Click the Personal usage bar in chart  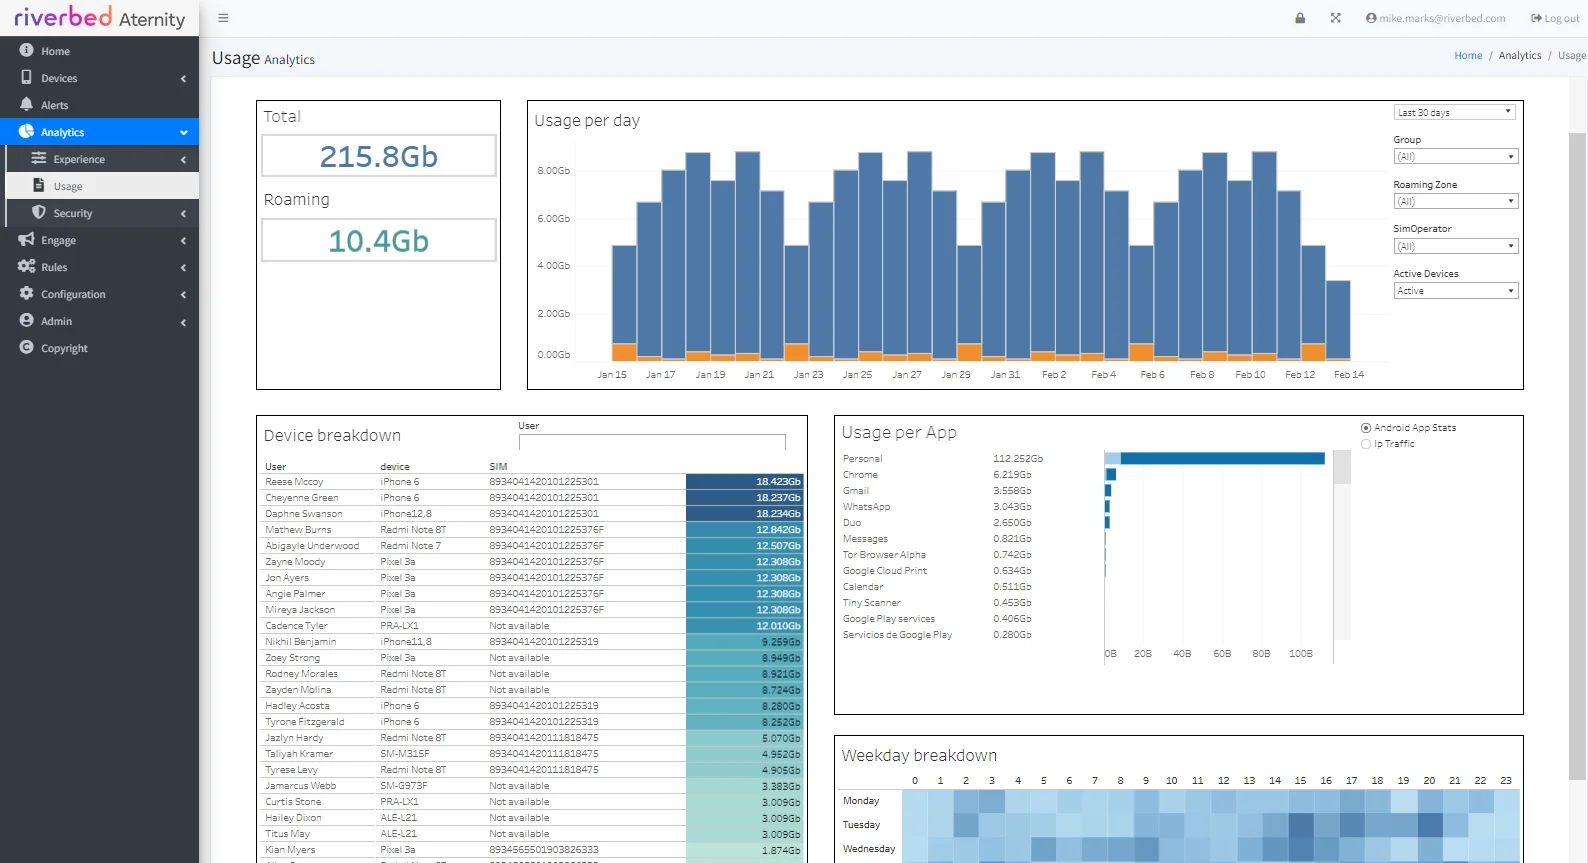[1221, 458]
